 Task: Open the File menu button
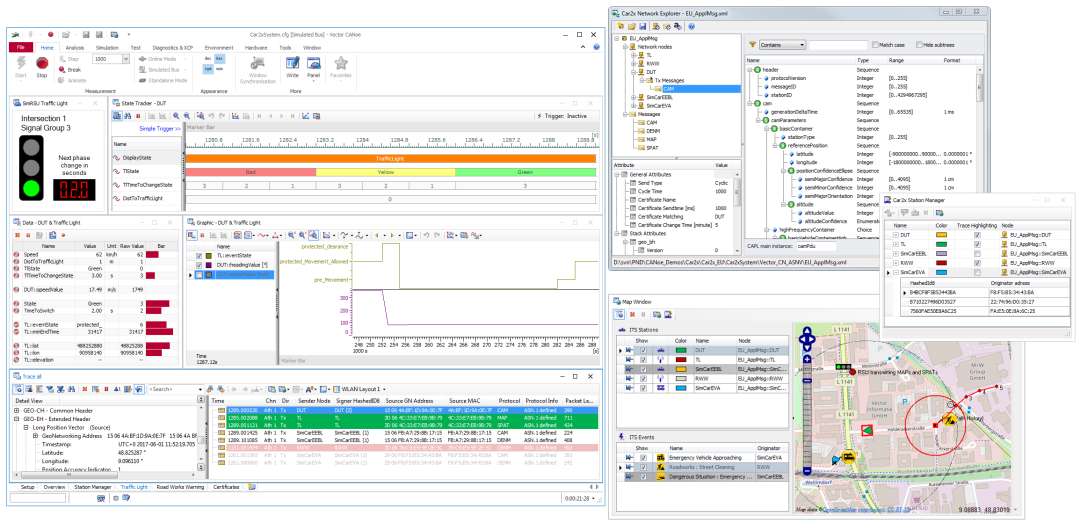(20, 47)
